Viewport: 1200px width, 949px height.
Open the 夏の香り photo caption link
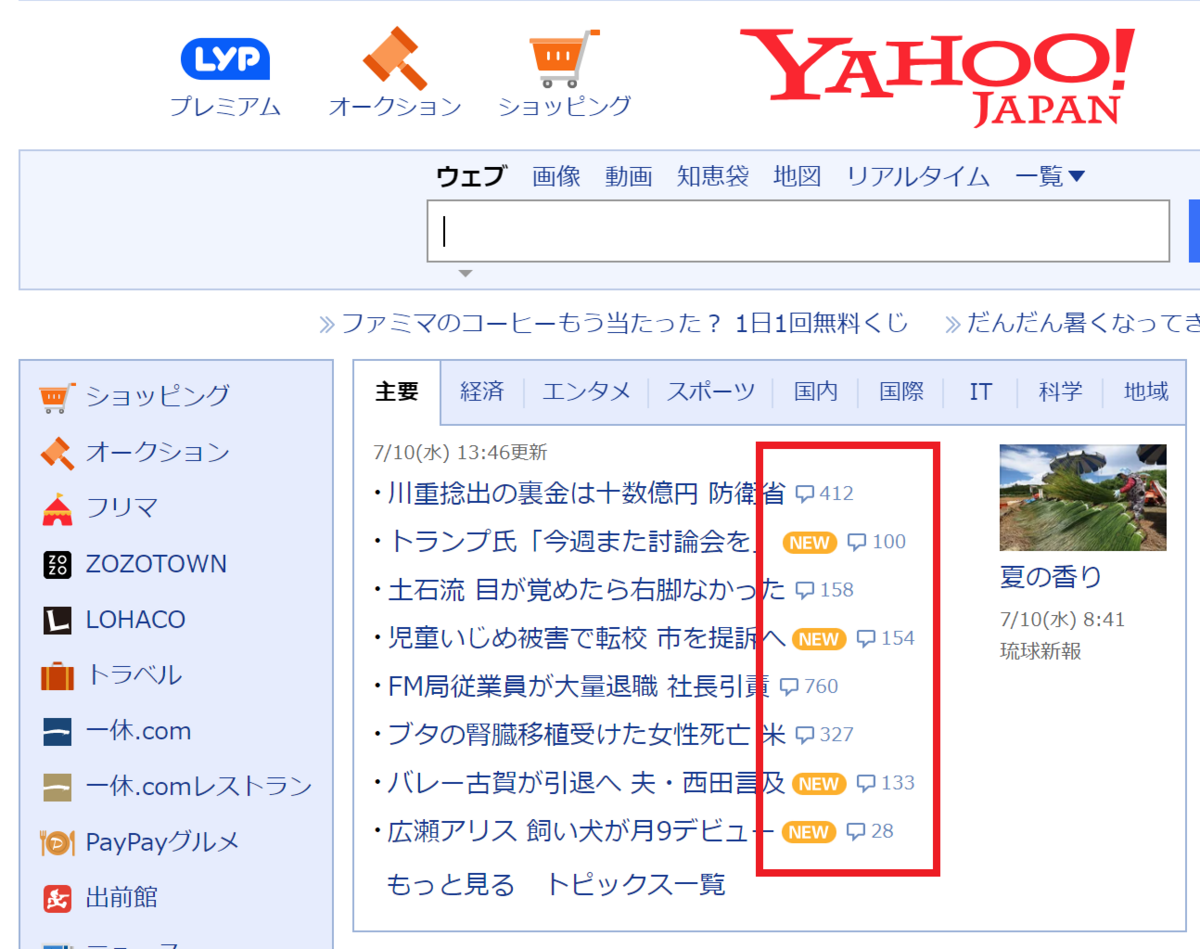[x=1051, y=577]
